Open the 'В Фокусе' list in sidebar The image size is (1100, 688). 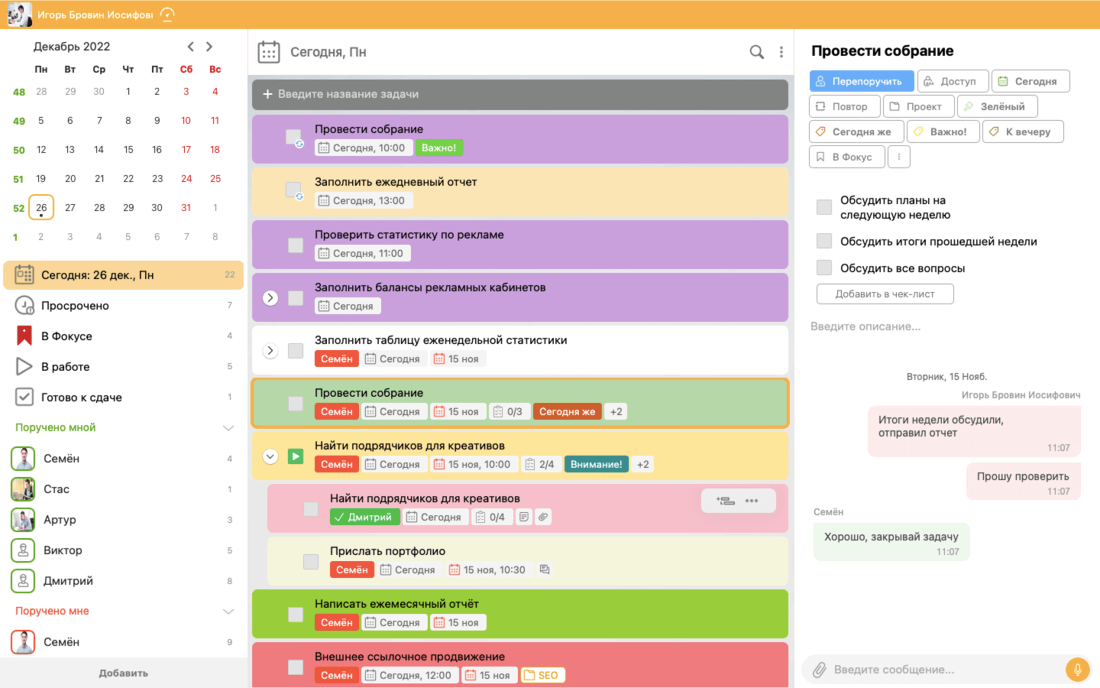point(123,336)
